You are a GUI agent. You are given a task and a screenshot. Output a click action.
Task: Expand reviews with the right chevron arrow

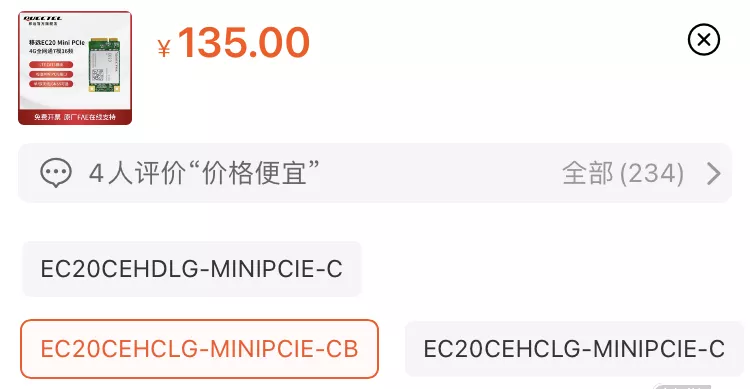point(713,173)
